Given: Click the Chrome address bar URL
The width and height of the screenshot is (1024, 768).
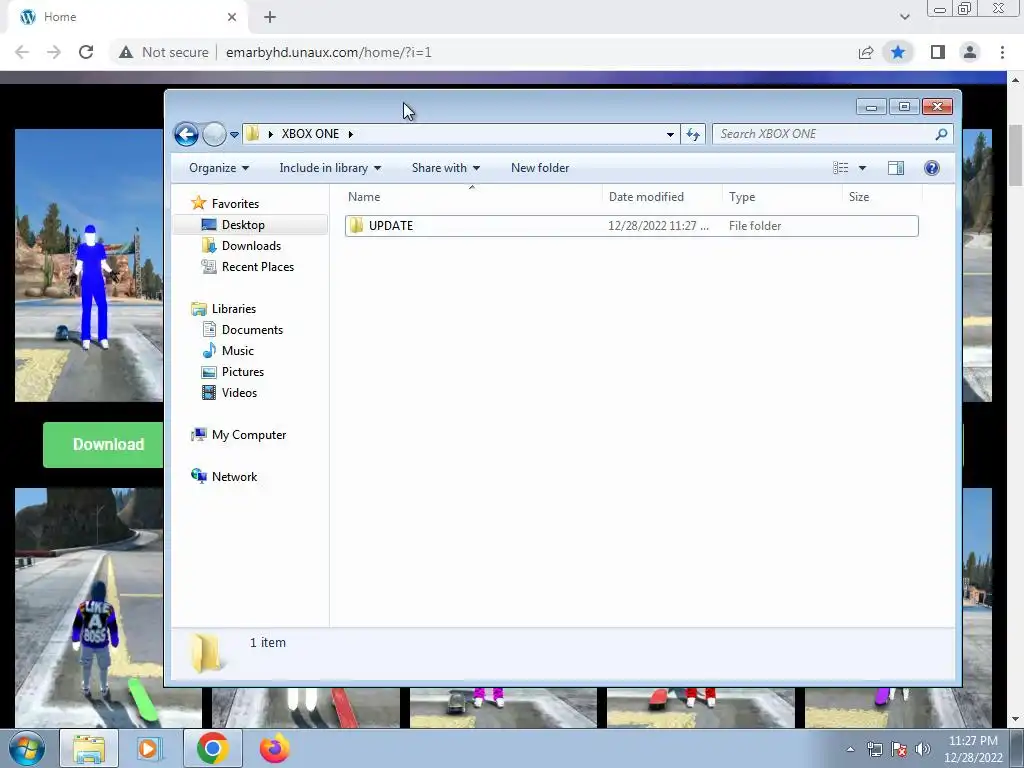Looking at the screenshot, I should click(328, 52).
